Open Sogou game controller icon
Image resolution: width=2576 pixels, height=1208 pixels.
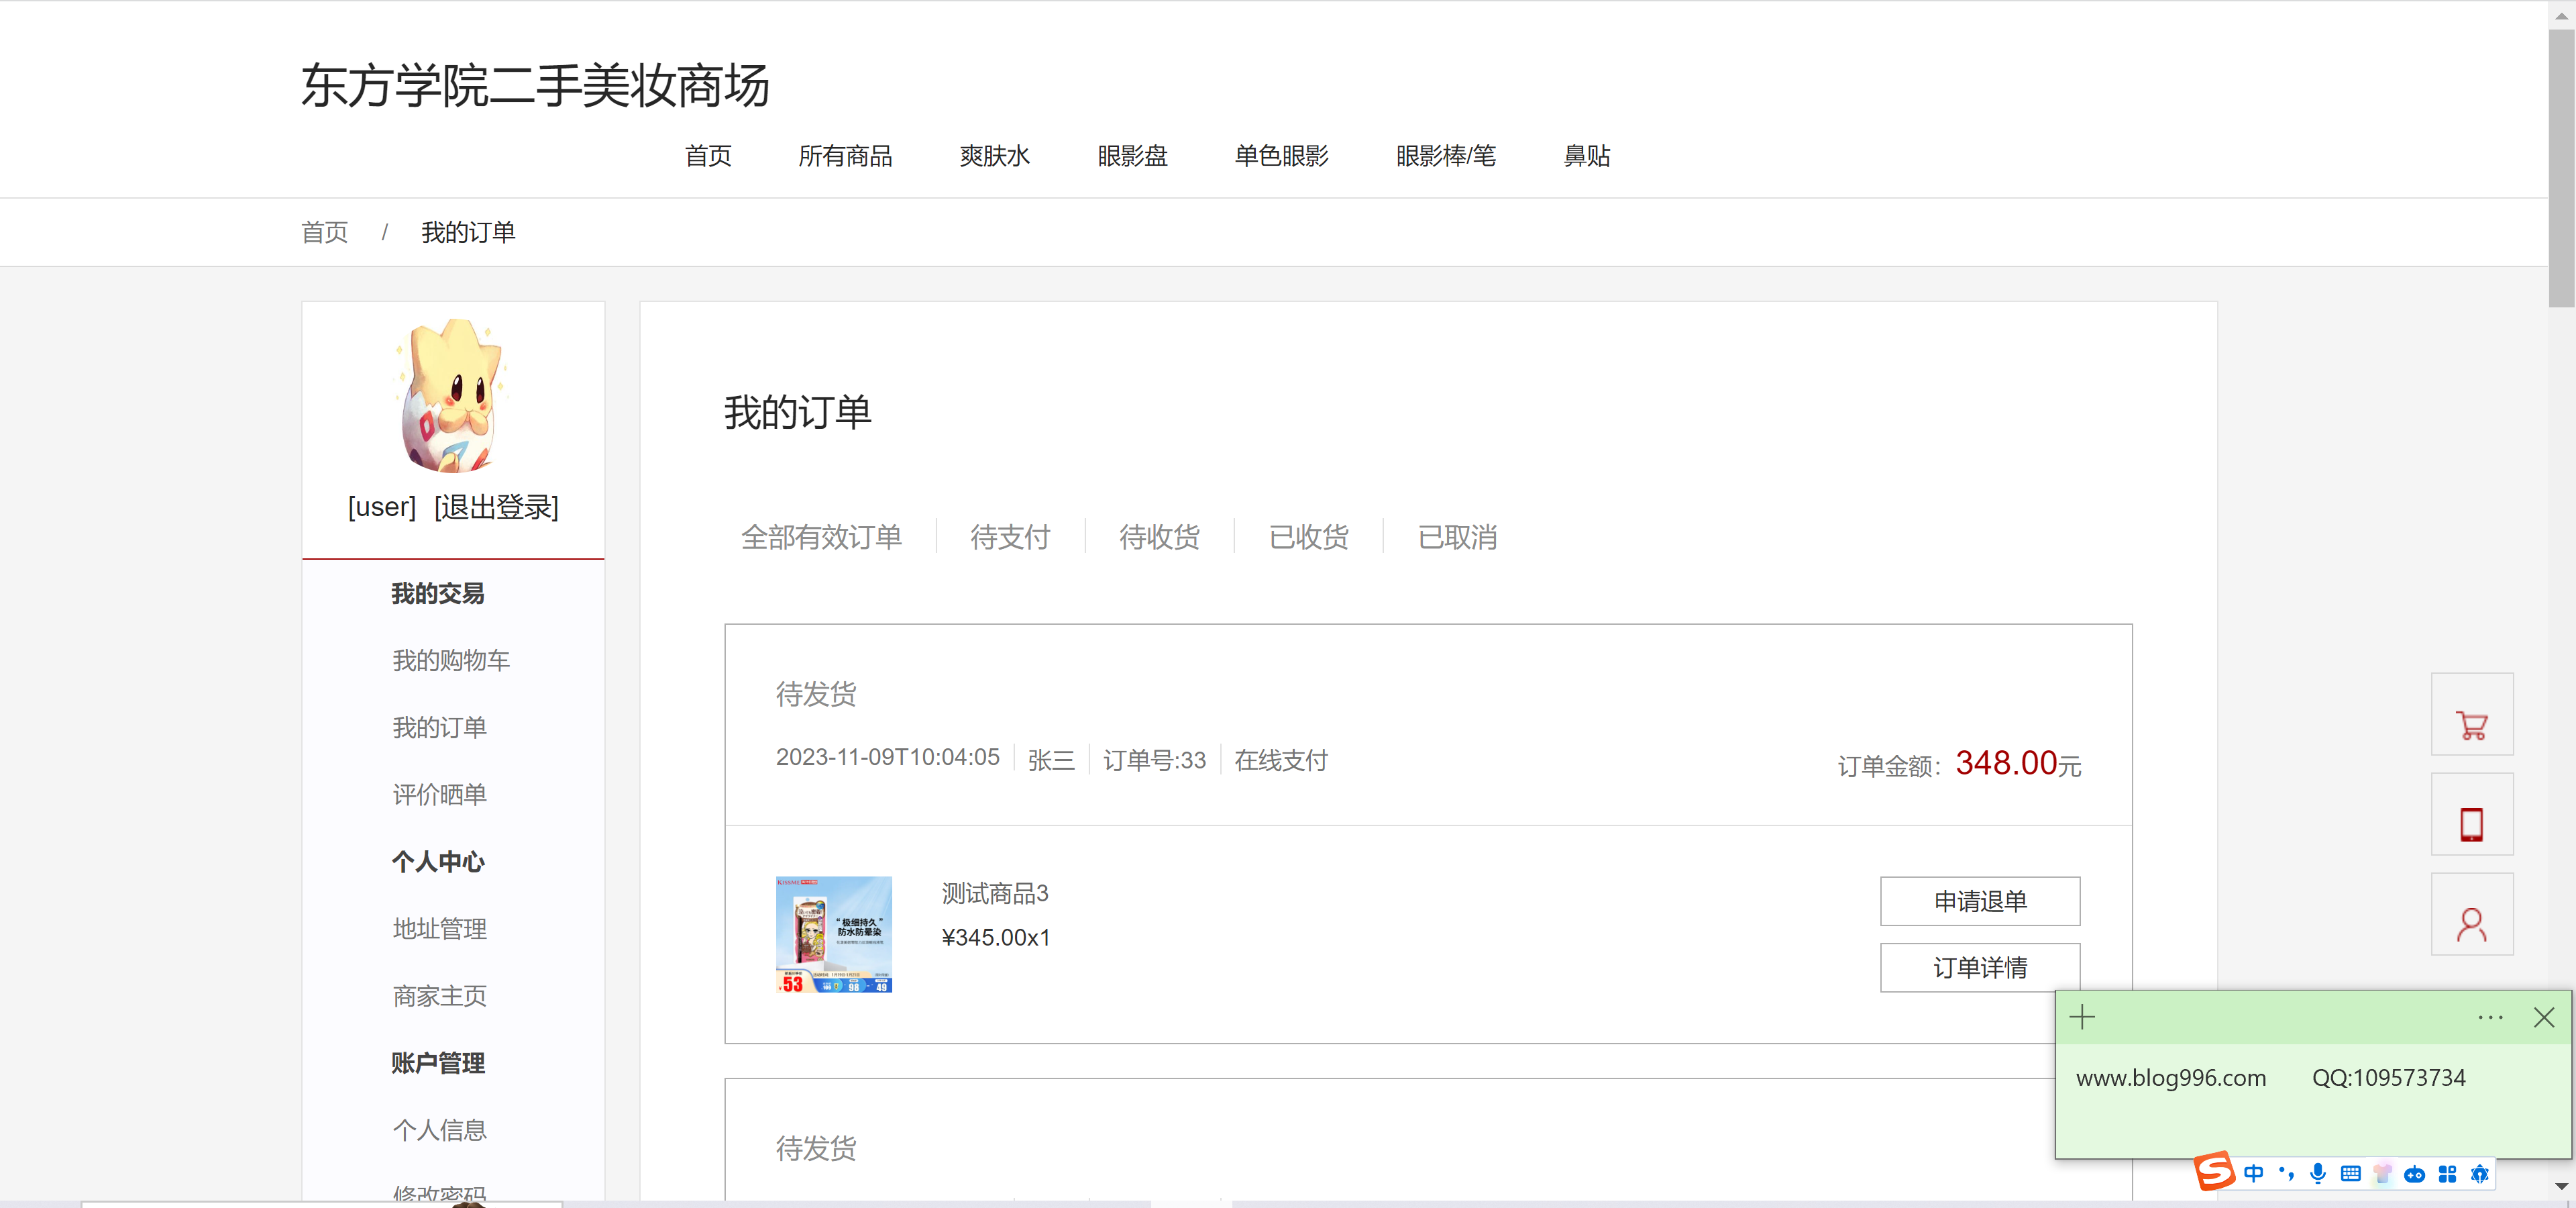coord(2414,1174)
